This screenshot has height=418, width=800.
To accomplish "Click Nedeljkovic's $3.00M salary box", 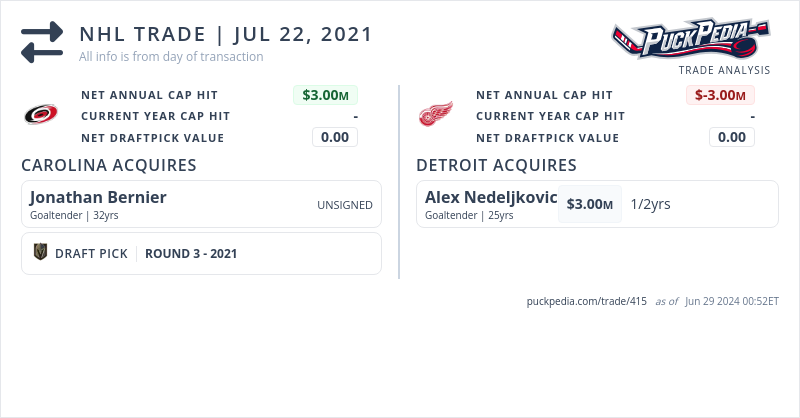I will 589,204.
